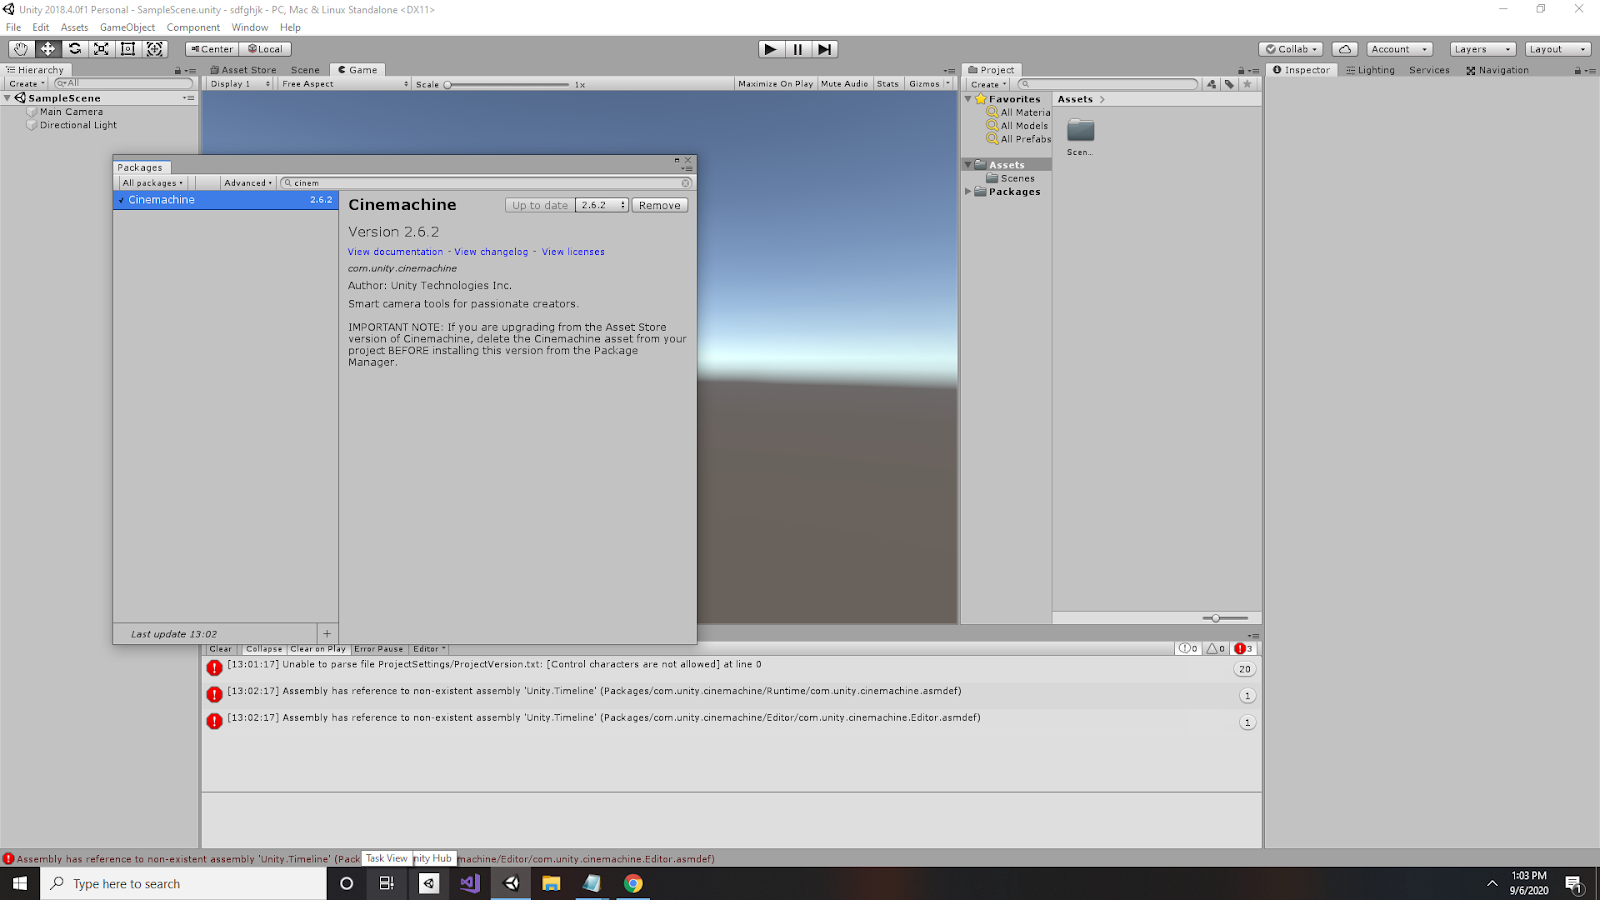The height and width of the screenshot is (900, 1600).
Task: Open SampleScene options menu icon
Action: (188, 98)
